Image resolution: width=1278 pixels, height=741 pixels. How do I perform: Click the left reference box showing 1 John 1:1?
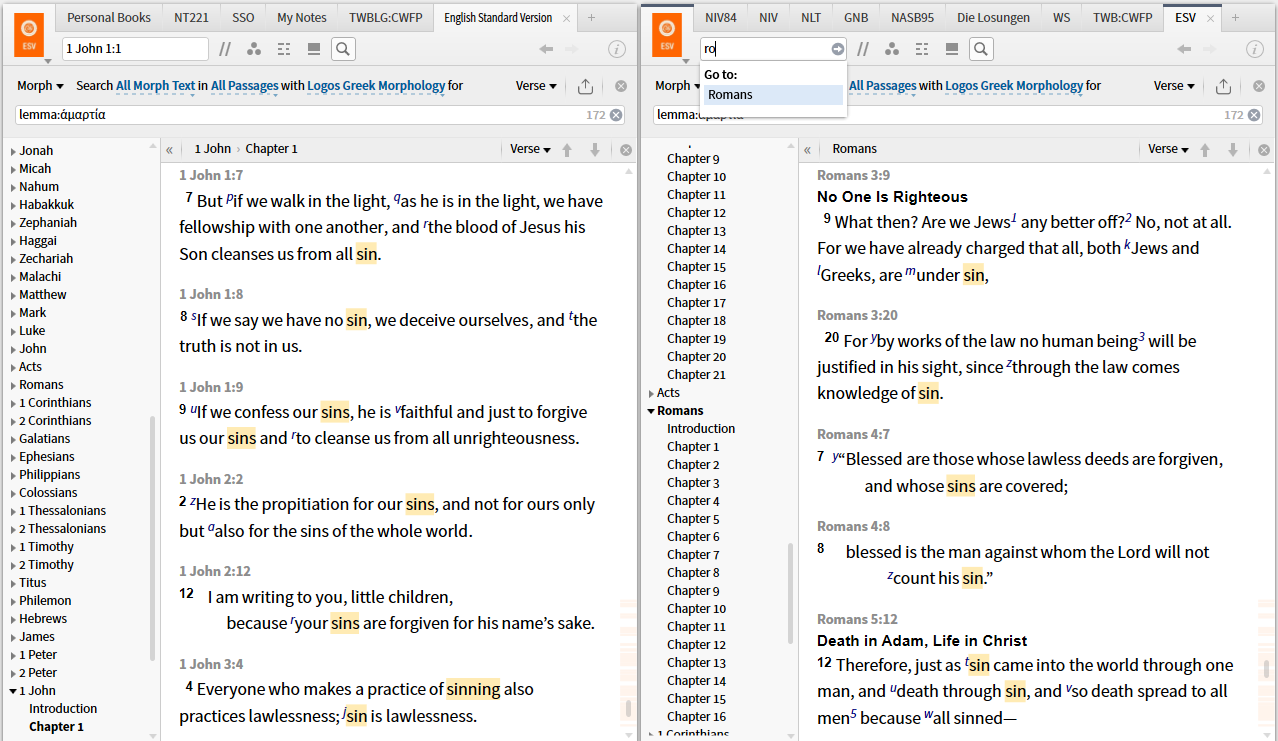tap(135, 49)
